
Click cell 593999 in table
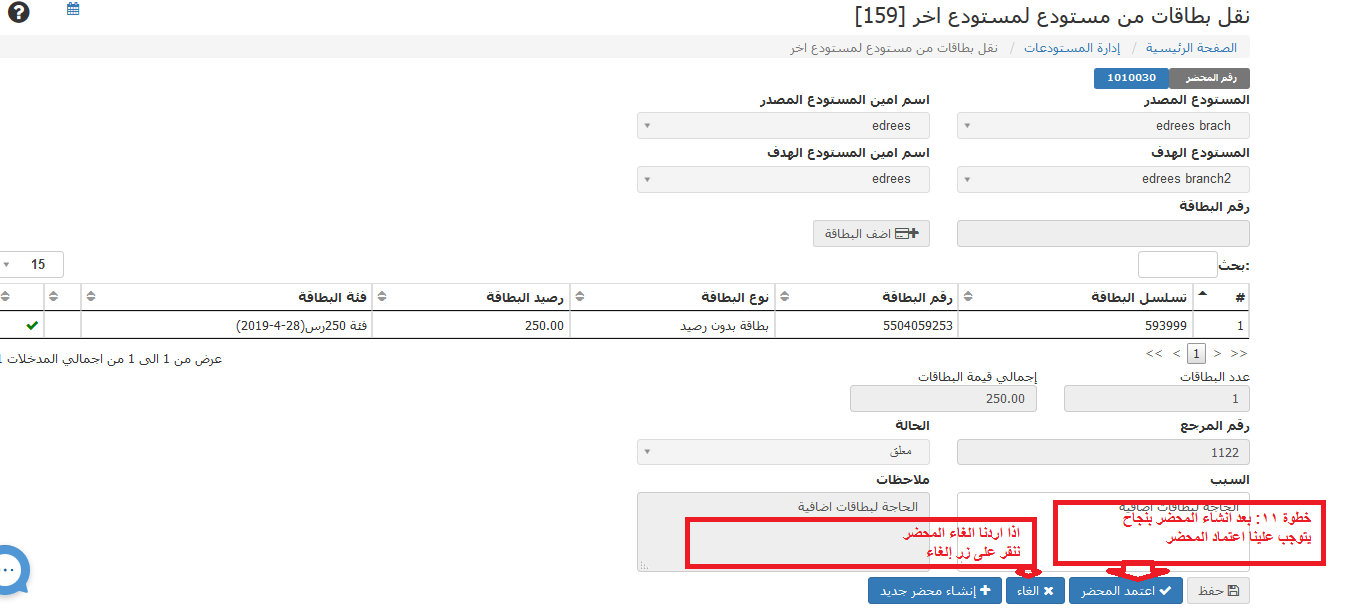coord(1076,325)
